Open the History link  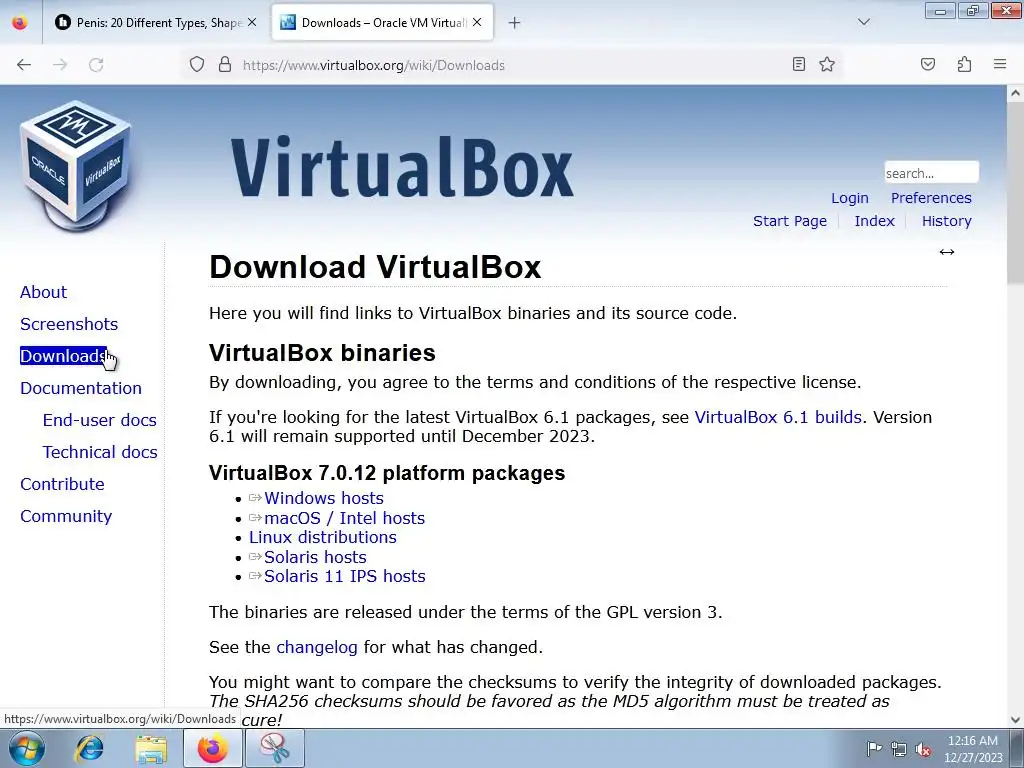[x=946, y=221]
